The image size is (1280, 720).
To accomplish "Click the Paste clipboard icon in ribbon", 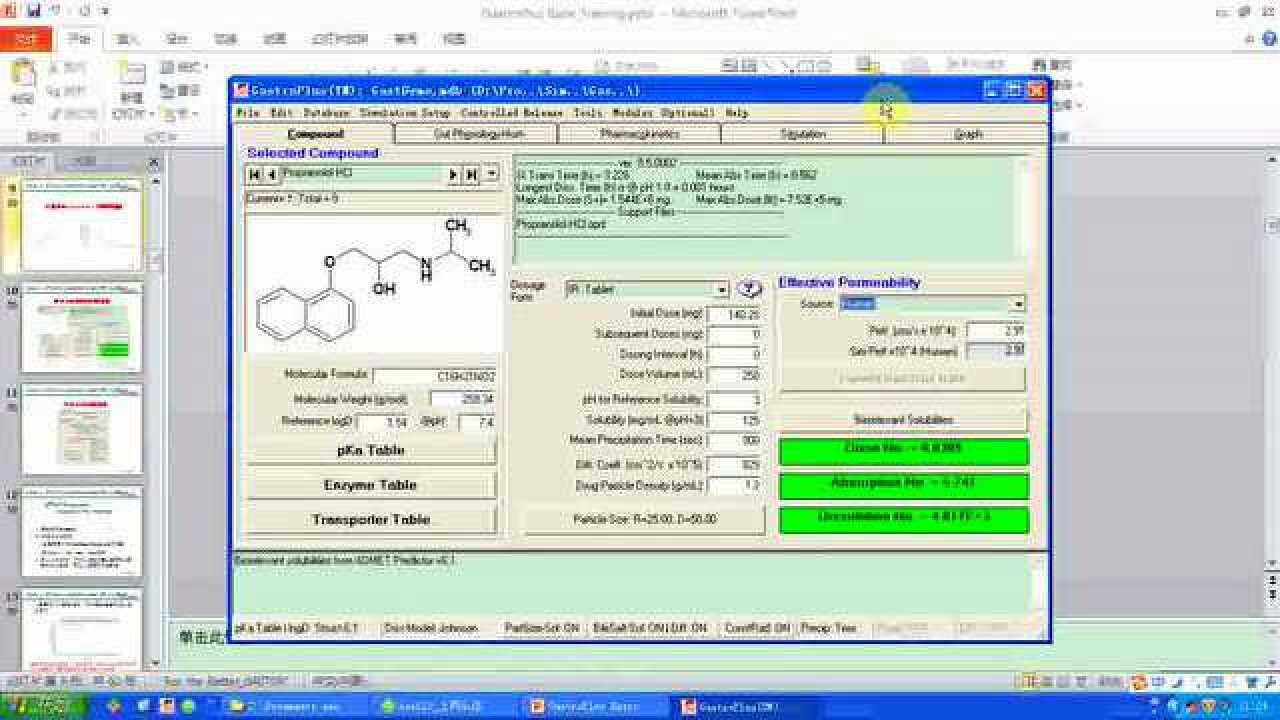I will [x=22, y=76].
